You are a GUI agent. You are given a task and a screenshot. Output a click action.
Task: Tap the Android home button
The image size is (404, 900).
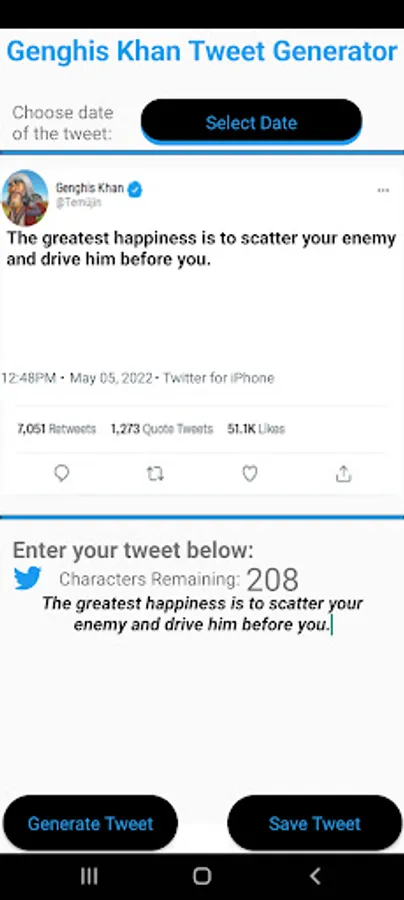(x=202, y=876)
